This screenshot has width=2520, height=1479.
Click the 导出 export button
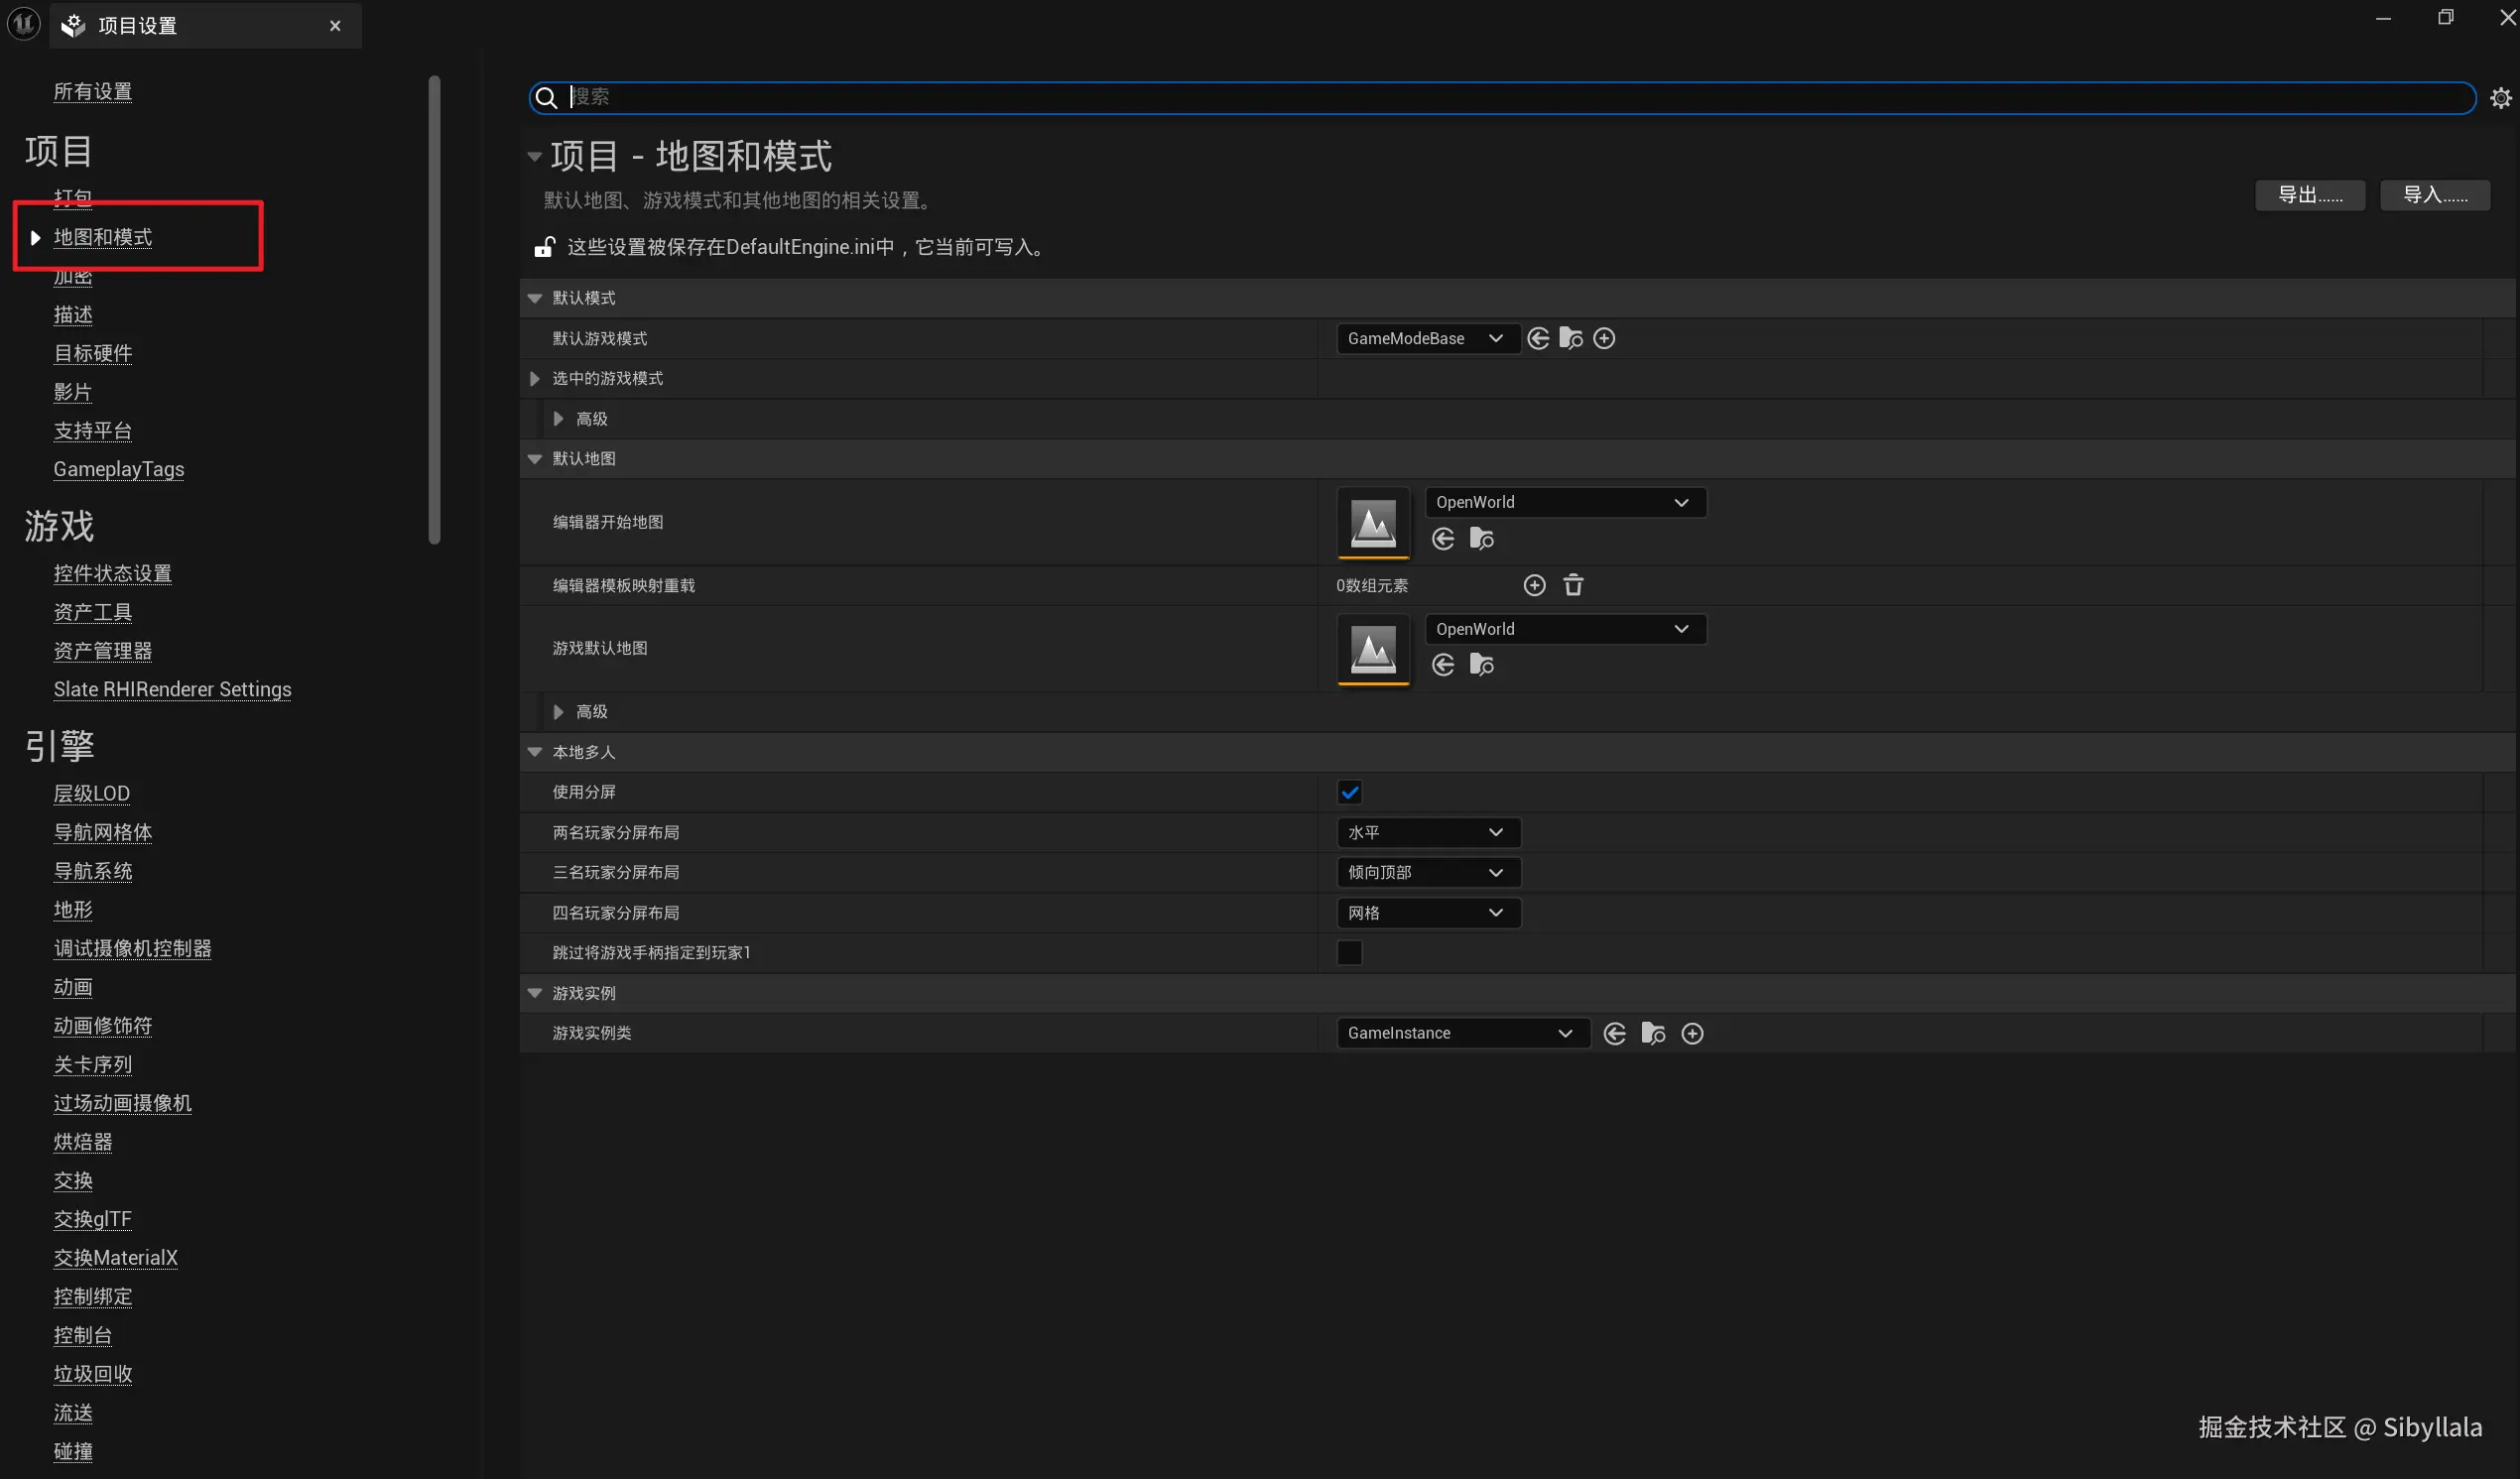[x=2309, y=196]
